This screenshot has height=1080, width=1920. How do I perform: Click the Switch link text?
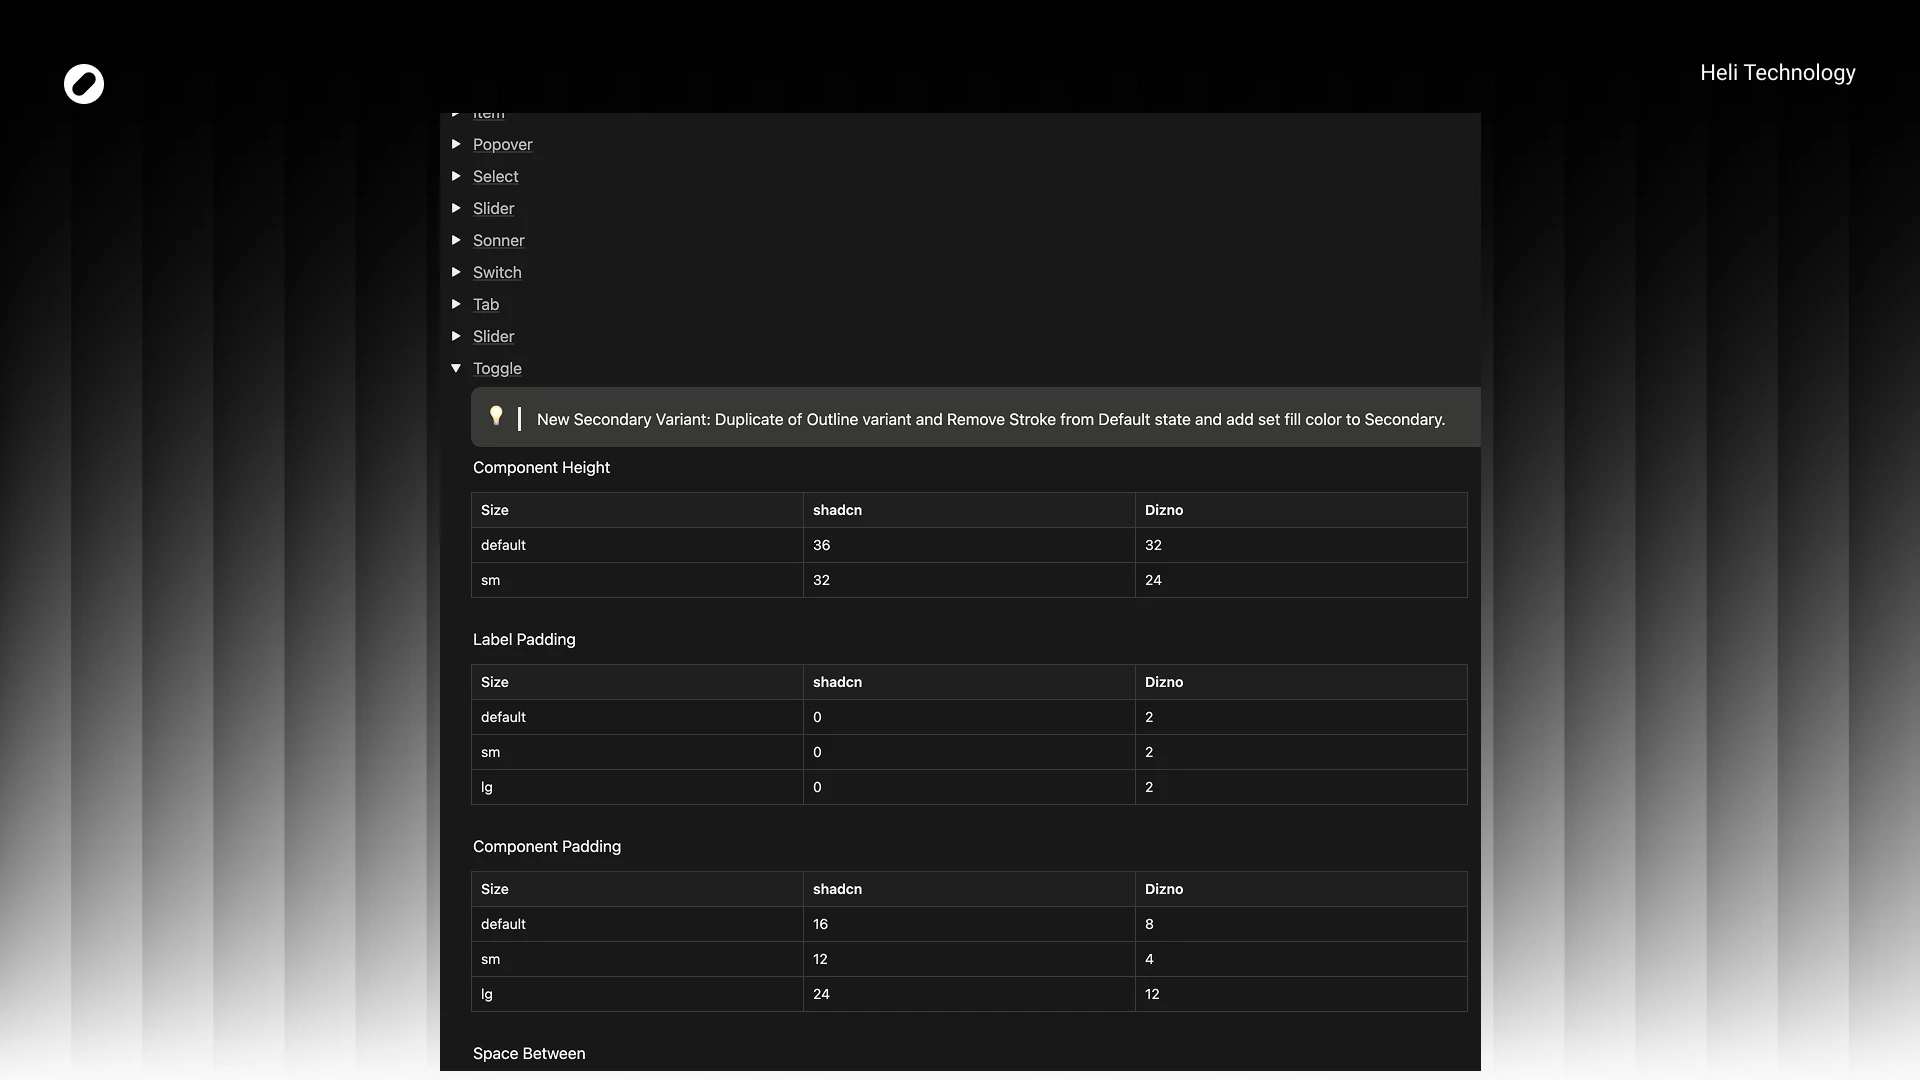[x=497, y=273]
